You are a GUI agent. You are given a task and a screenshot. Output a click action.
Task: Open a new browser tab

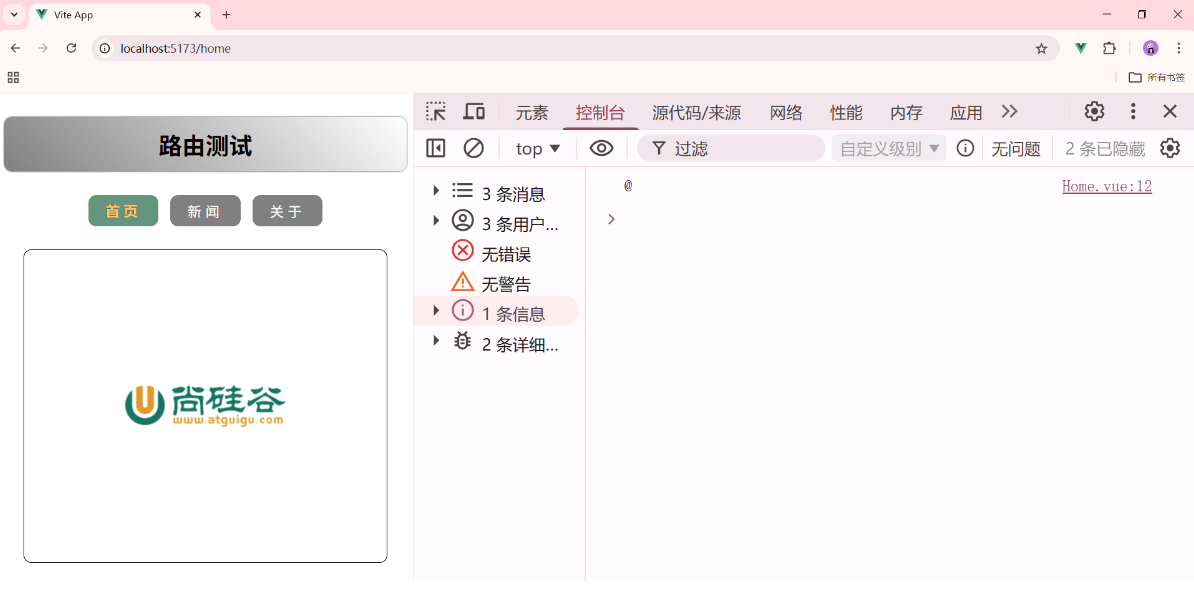pyautogui.click(x=226, y=14)
